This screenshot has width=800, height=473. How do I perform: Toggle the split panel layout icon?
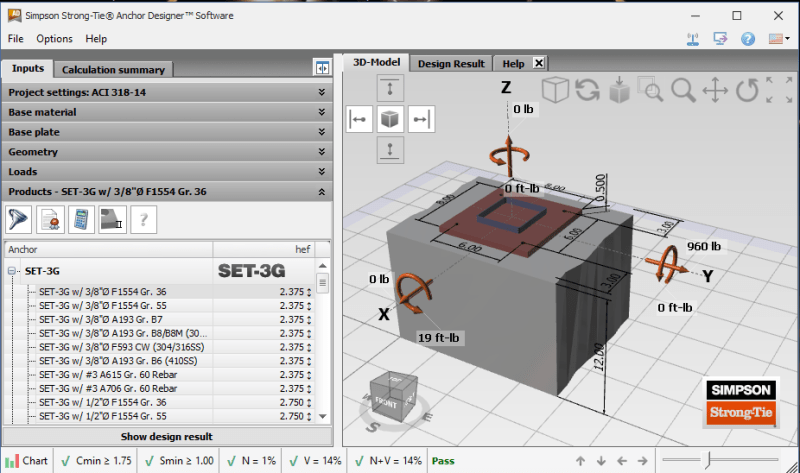click(322, 68)
